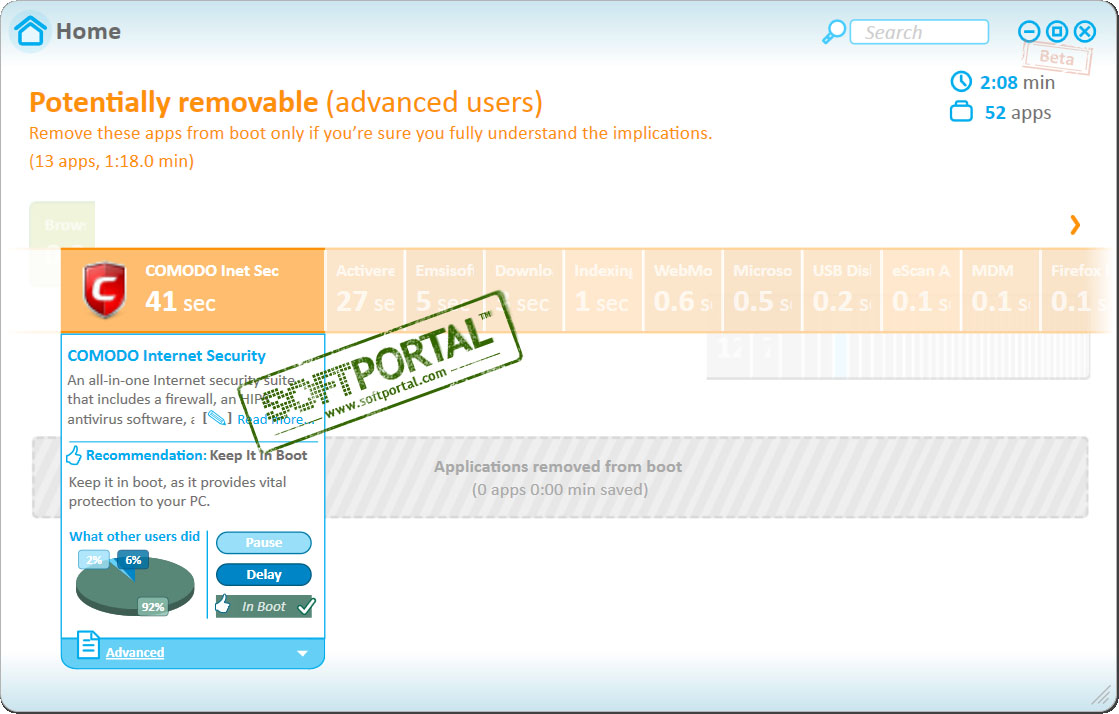Click the Home house icon
This screenshot has width=1119, height=714.
point(31,31)
